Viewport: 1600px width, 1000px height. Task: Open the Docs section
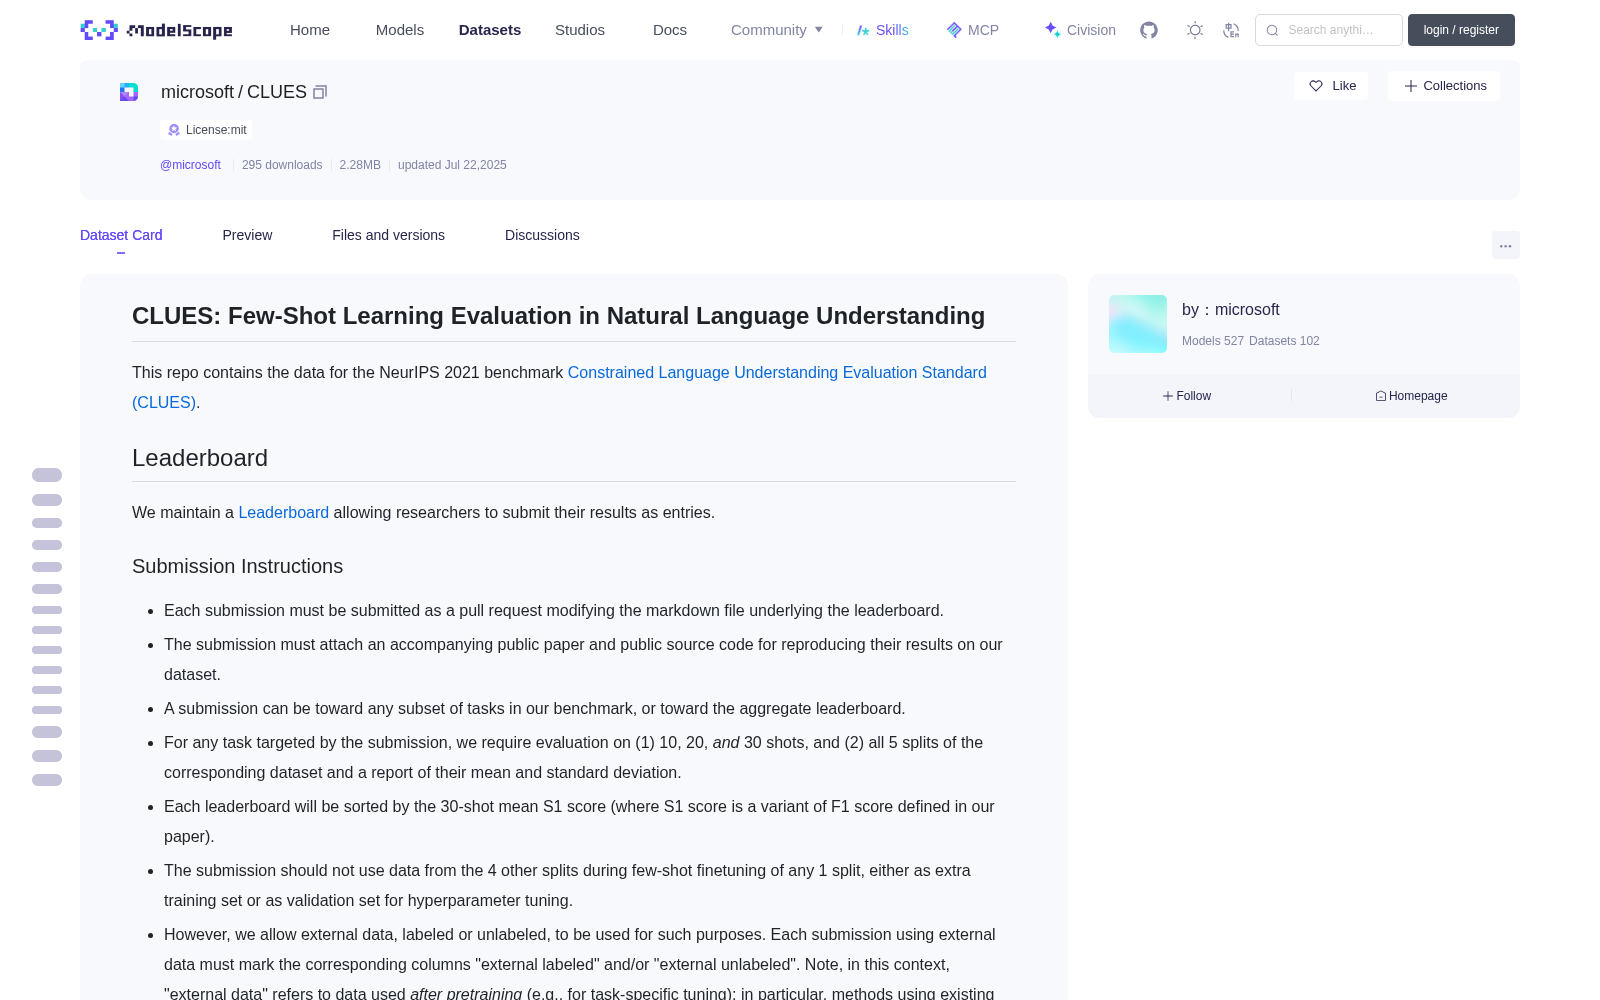tap(670, 30)
